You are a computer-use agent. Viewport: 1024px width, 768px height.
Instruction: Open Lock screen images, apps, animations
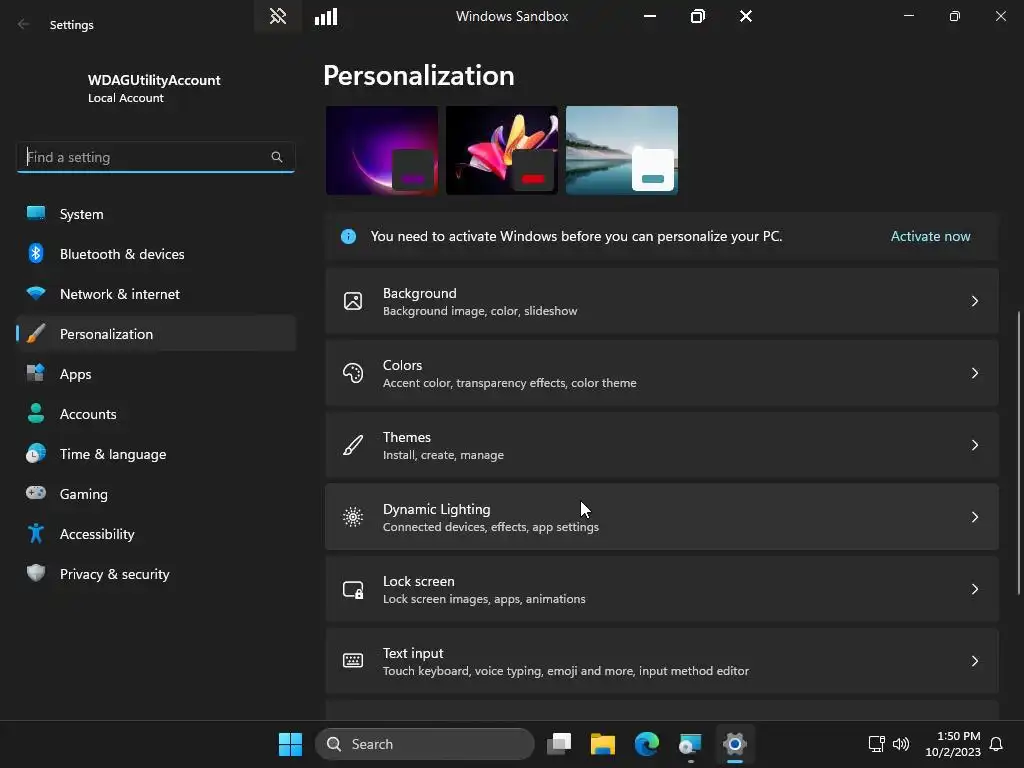click(662, 589)
